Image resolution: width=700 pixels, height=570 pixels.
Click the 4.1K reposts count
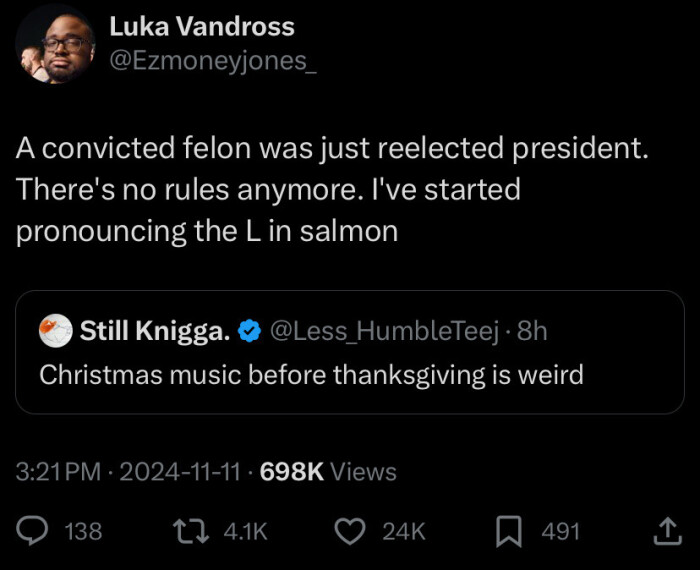pyautogui.click(x=246, y=532)
